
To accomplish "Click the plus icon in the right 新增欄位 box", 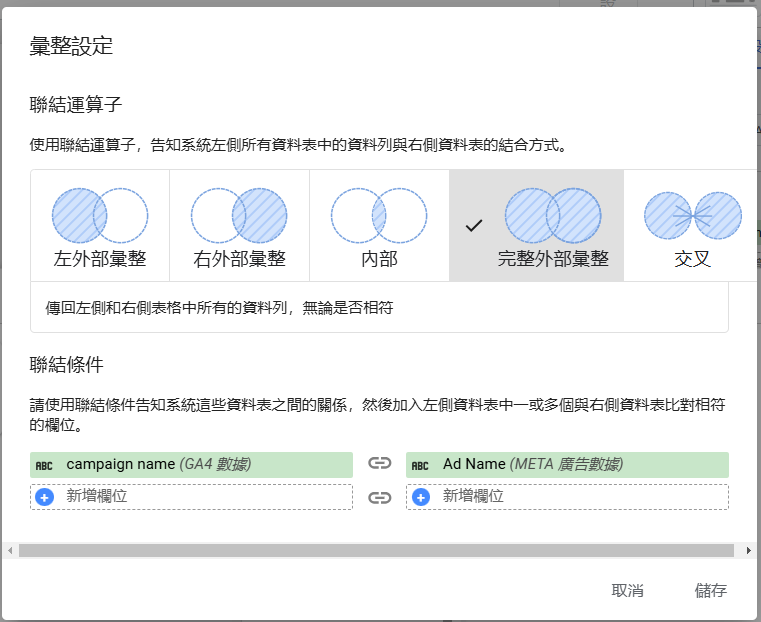I will [421, 497].
